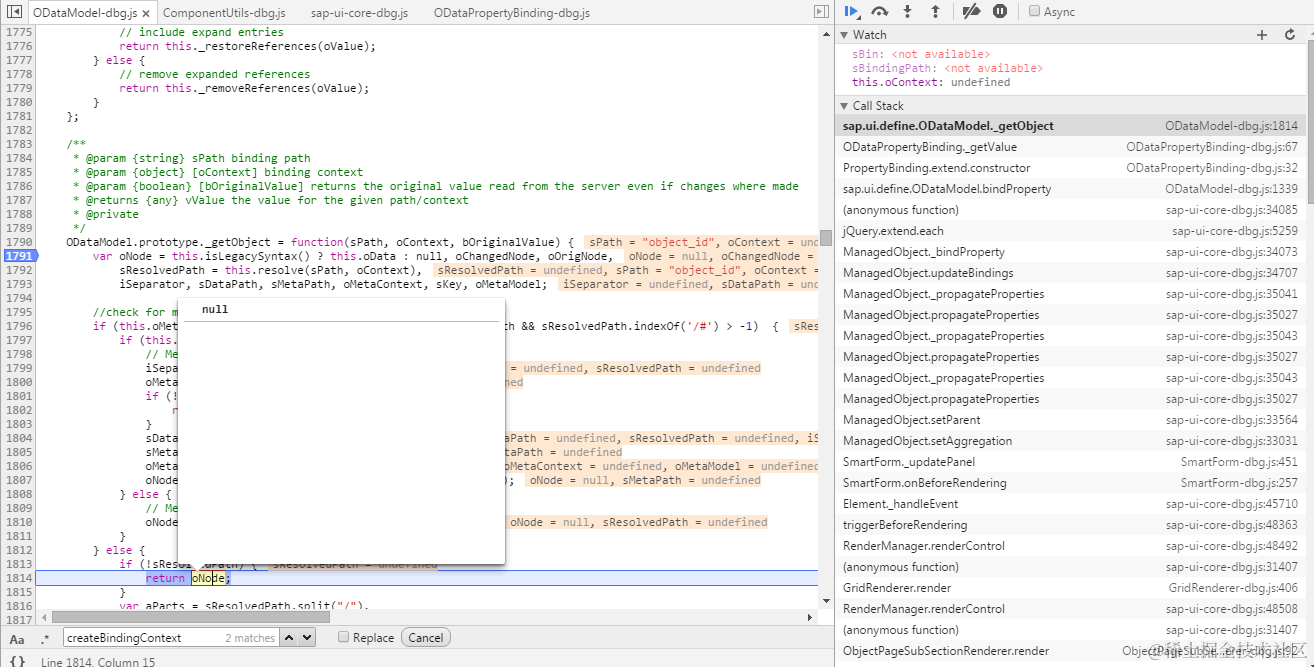Select ManagedObject.setParent stack frame

click(1070, 420)
